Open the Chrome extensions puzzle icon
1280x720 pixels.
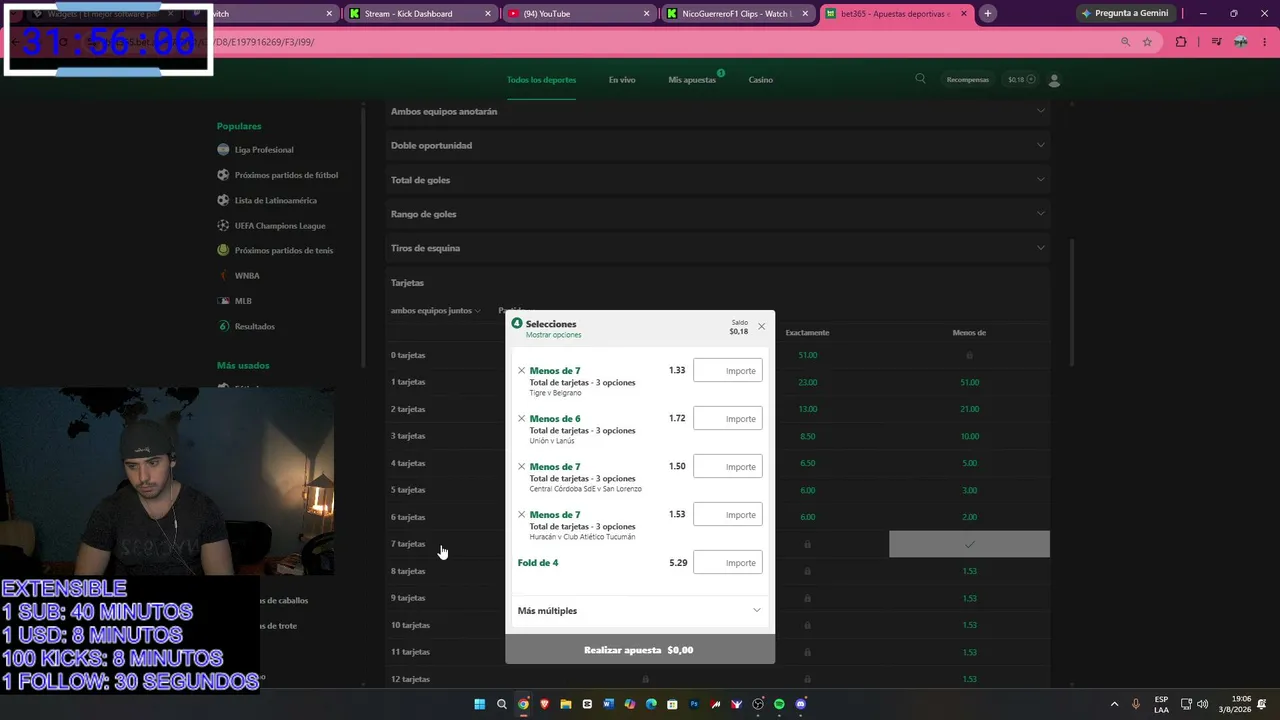[1181, 42]
